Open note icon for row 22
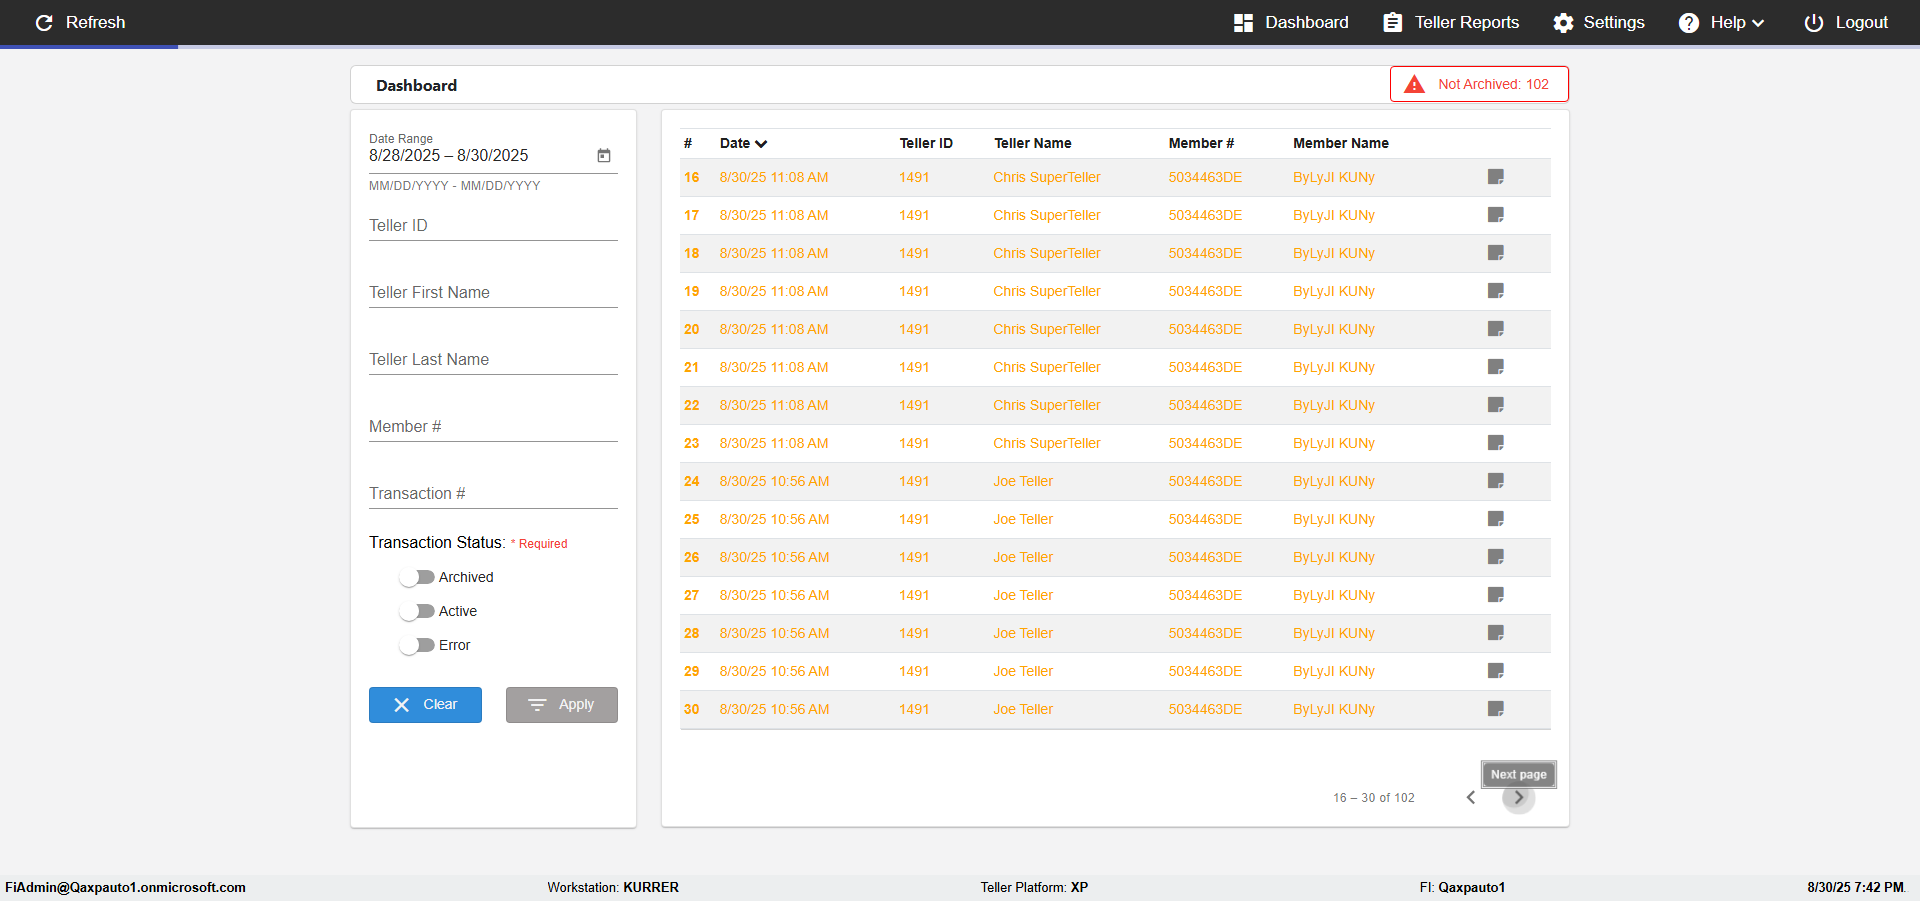Screen dimensions: 1920x901 (x=1496, y=405)
